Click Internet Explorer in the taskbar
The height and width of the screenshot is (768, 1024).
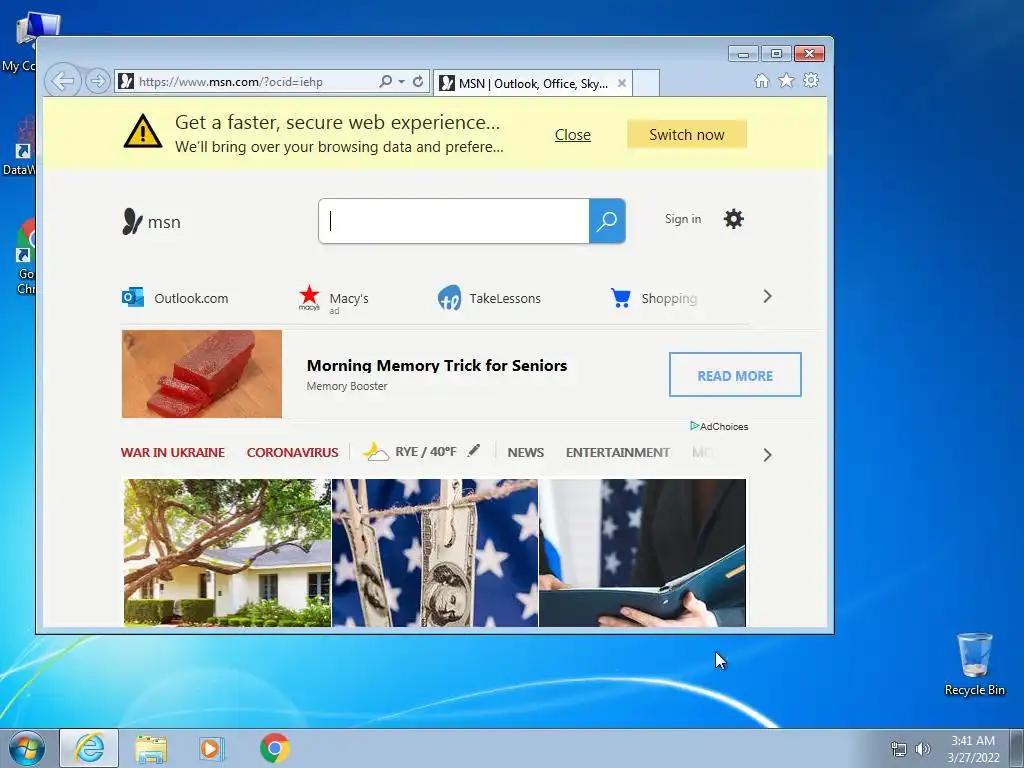click(x=89, y=748)
